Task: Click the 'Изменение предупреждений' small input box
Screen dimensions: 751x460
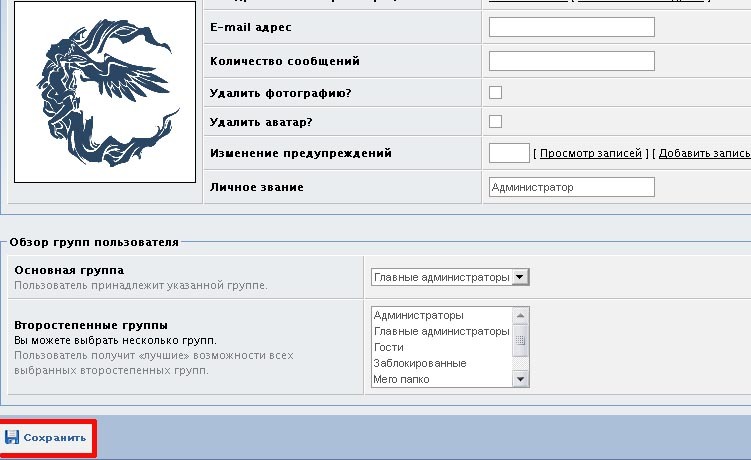Action: [509, 153]
